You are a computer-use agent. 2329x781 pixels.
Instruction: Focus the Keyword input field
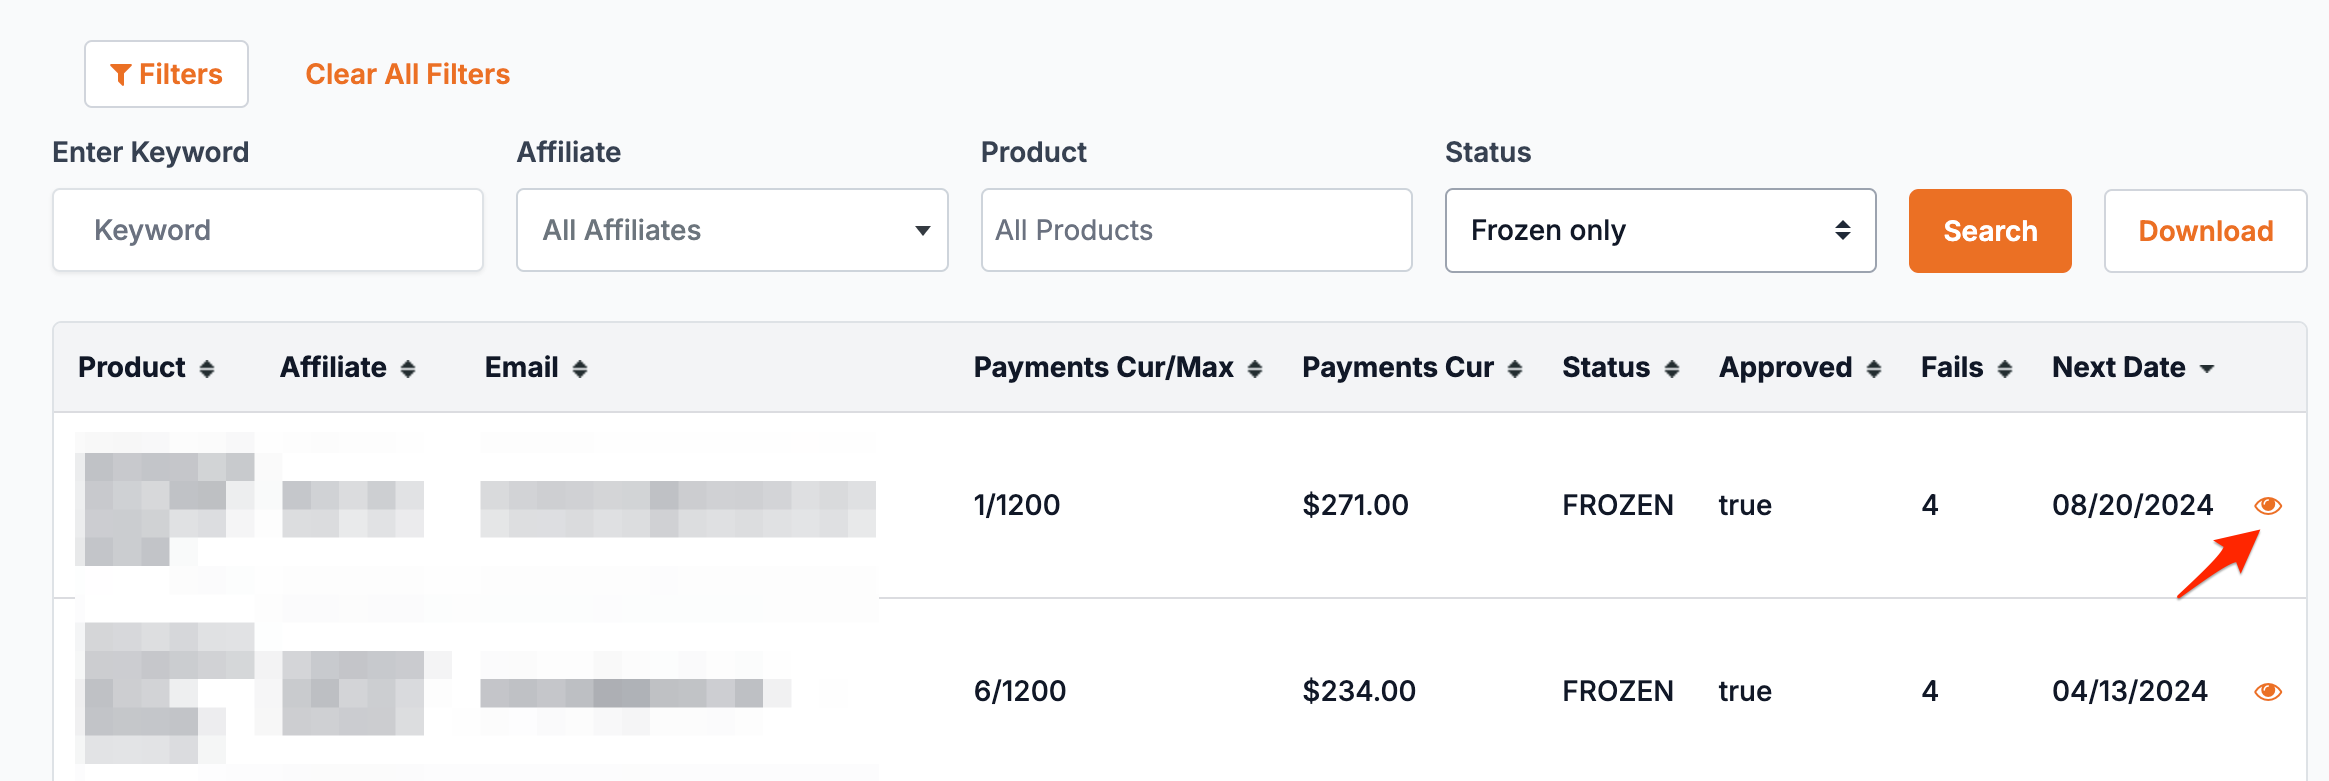[x=268, y=230]
